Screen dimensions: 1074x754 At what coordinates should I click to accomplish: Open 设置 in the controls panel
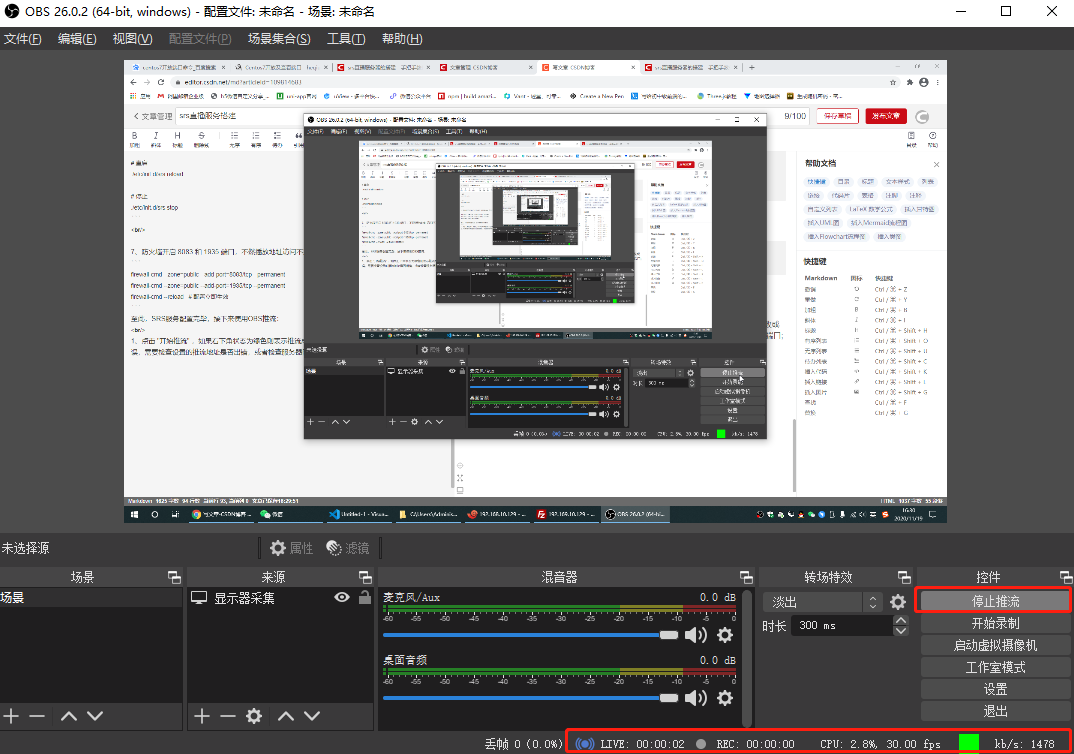pos(995,689)
